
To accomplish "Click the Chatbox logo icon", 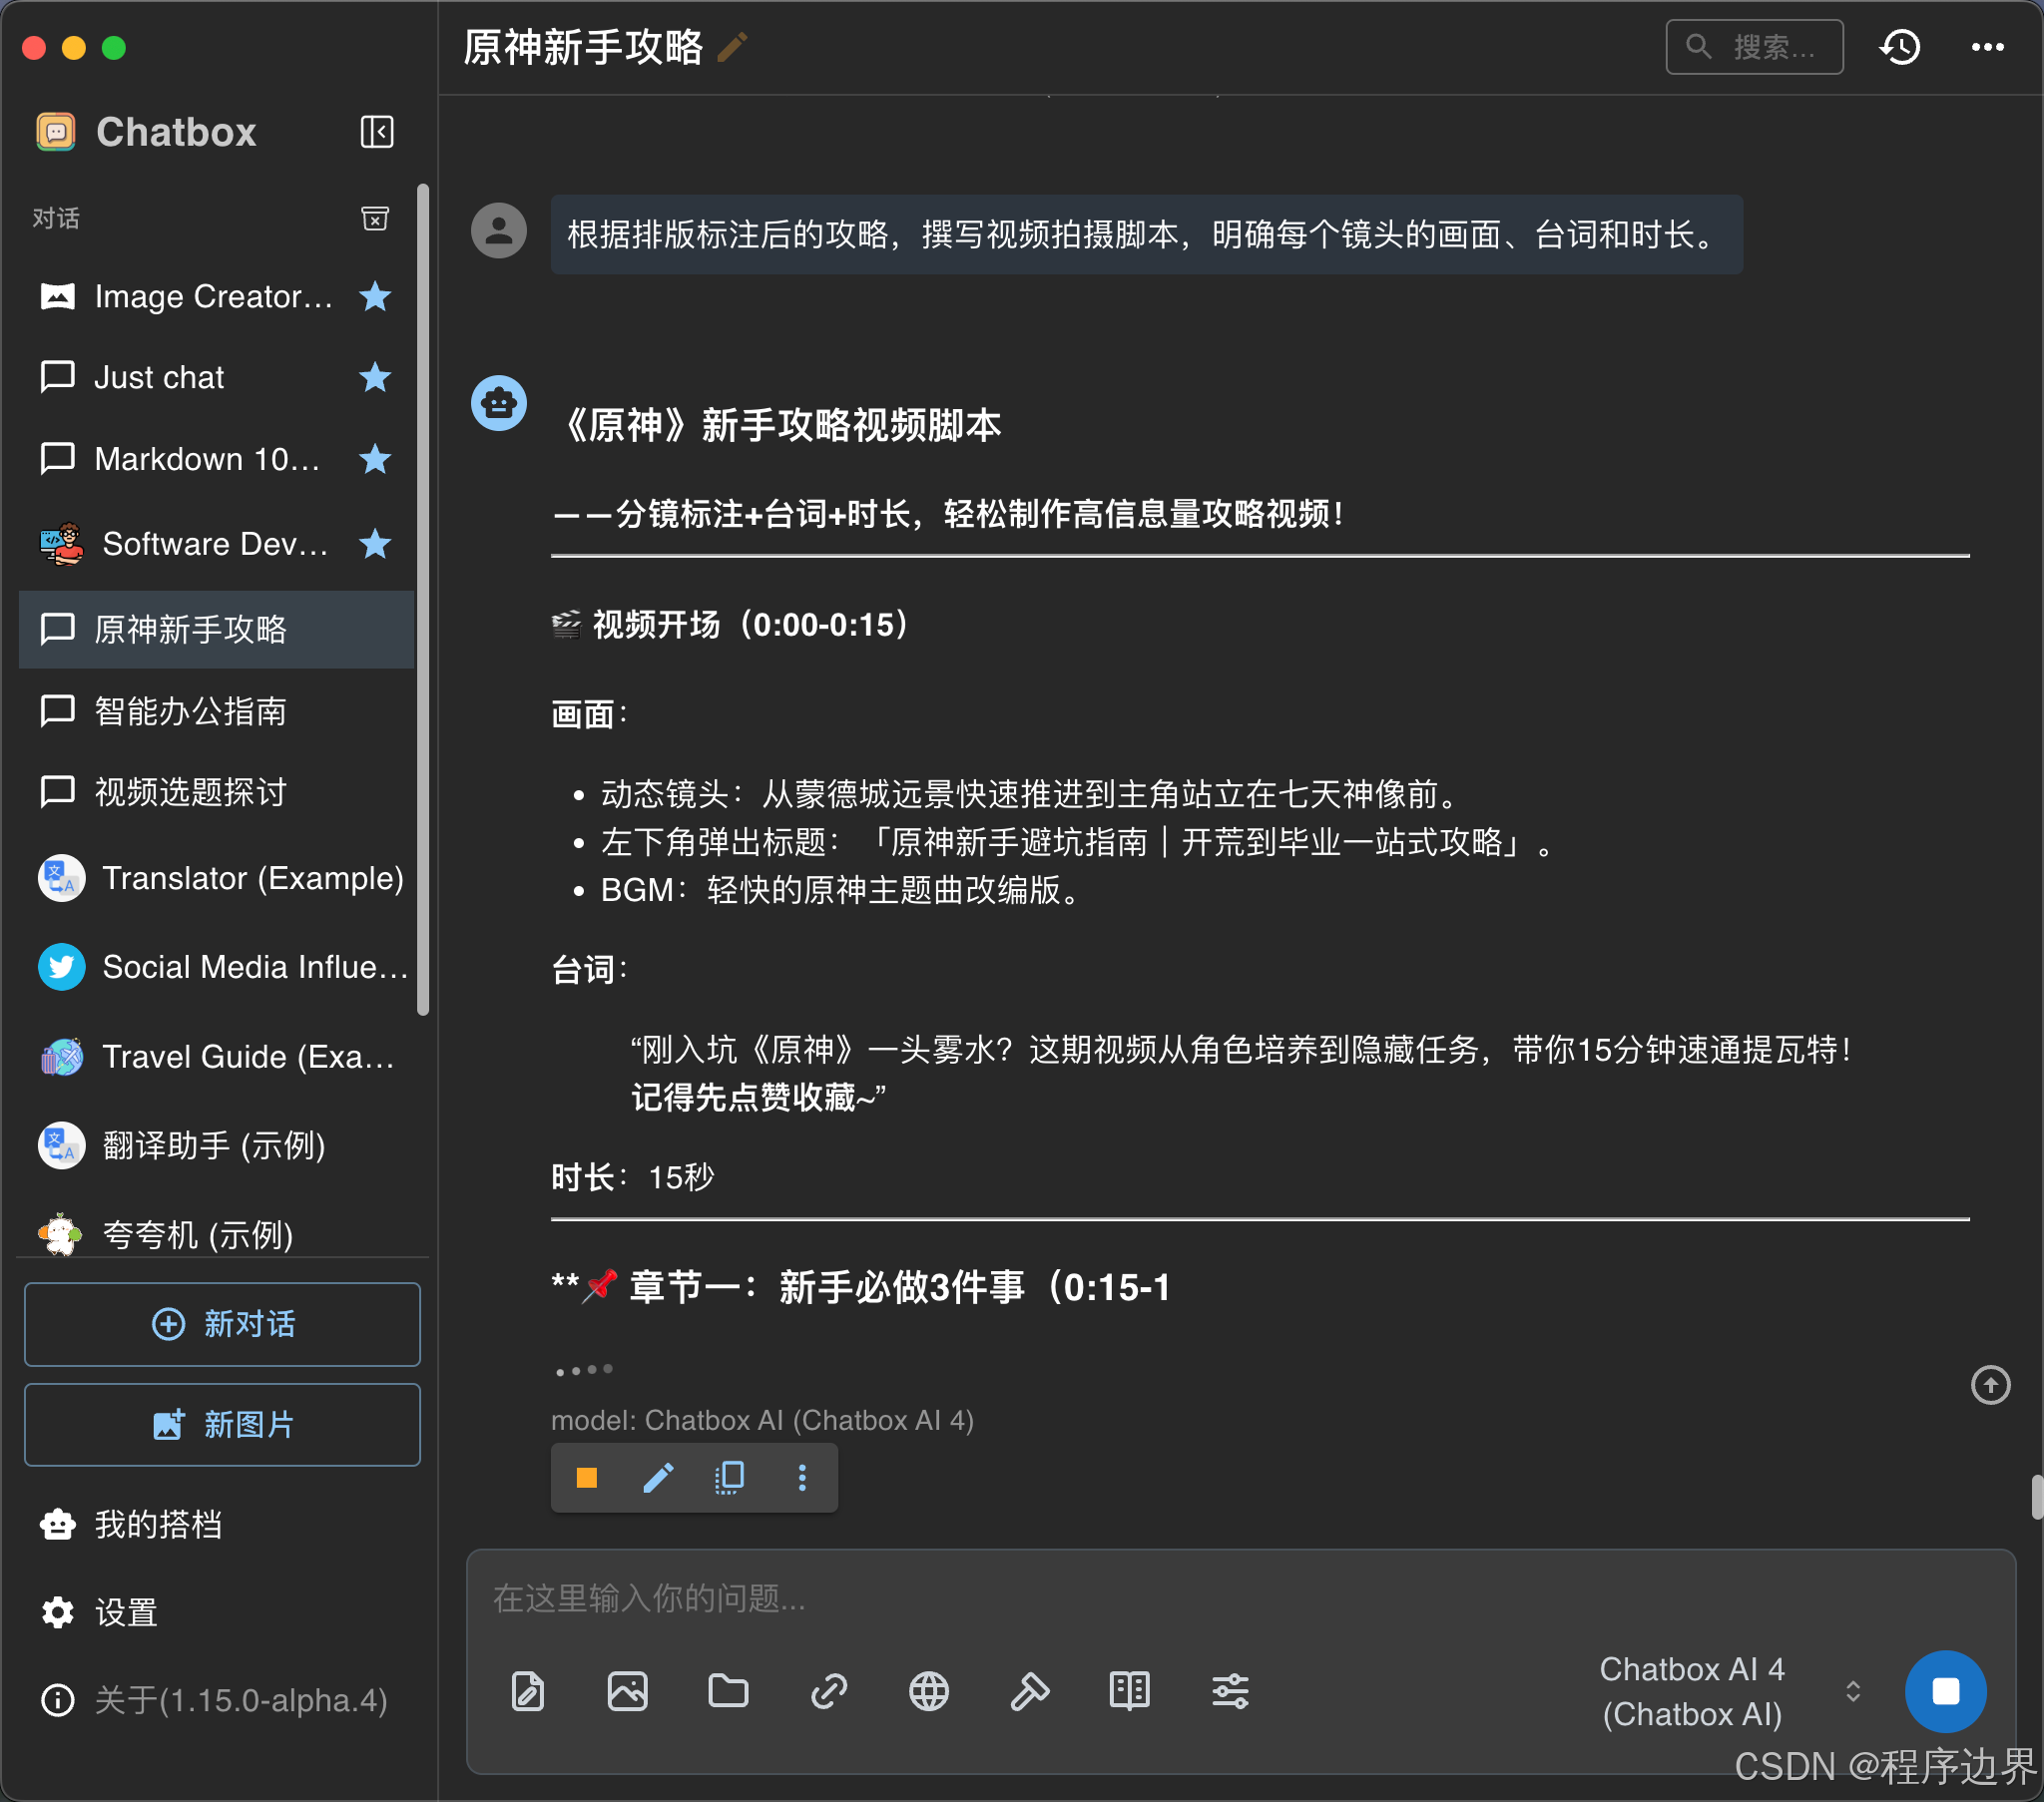I will pos(56,132).
